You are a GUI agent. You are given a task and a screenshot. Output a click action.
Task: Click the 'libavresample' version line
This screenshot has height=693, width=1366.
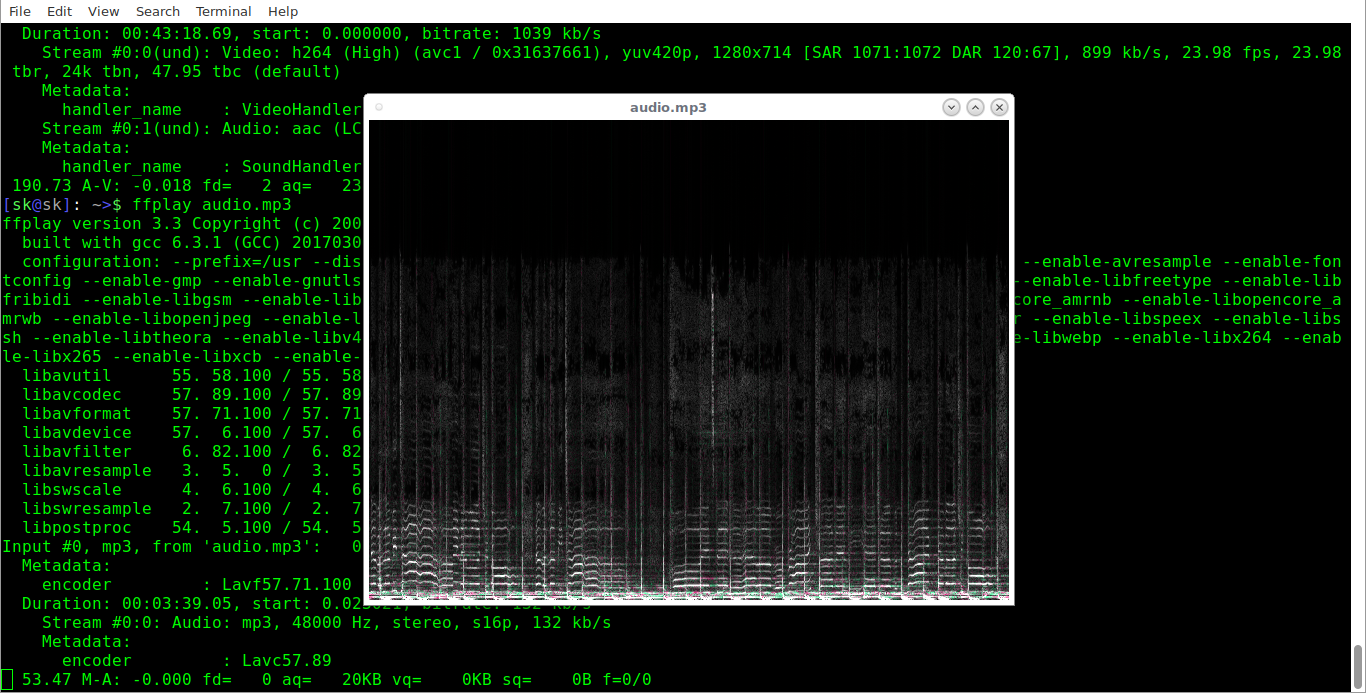[192, 470]
